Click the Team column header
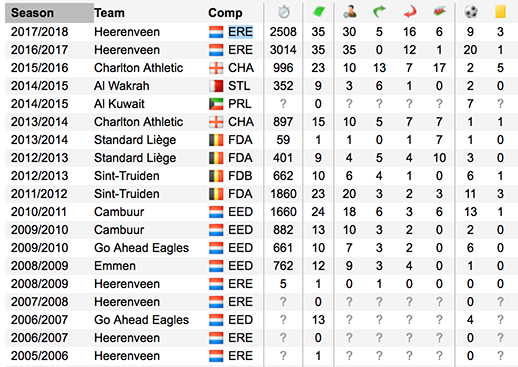The height and width of the screenshot is (367, 518). (x=109, y=13)
